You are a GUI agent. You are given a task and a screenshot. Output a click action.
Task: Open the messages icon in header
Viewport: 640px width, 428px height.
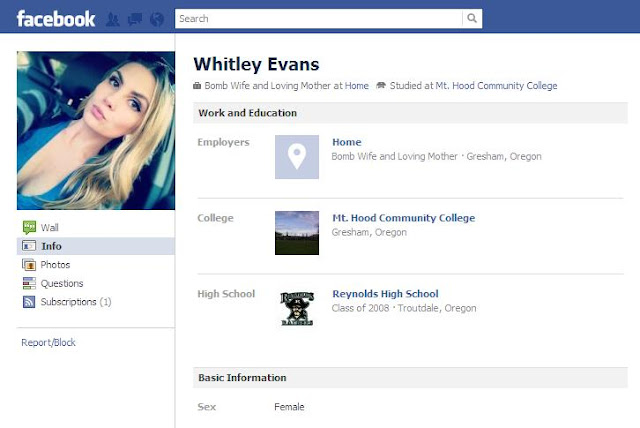(x=135, y=19)
